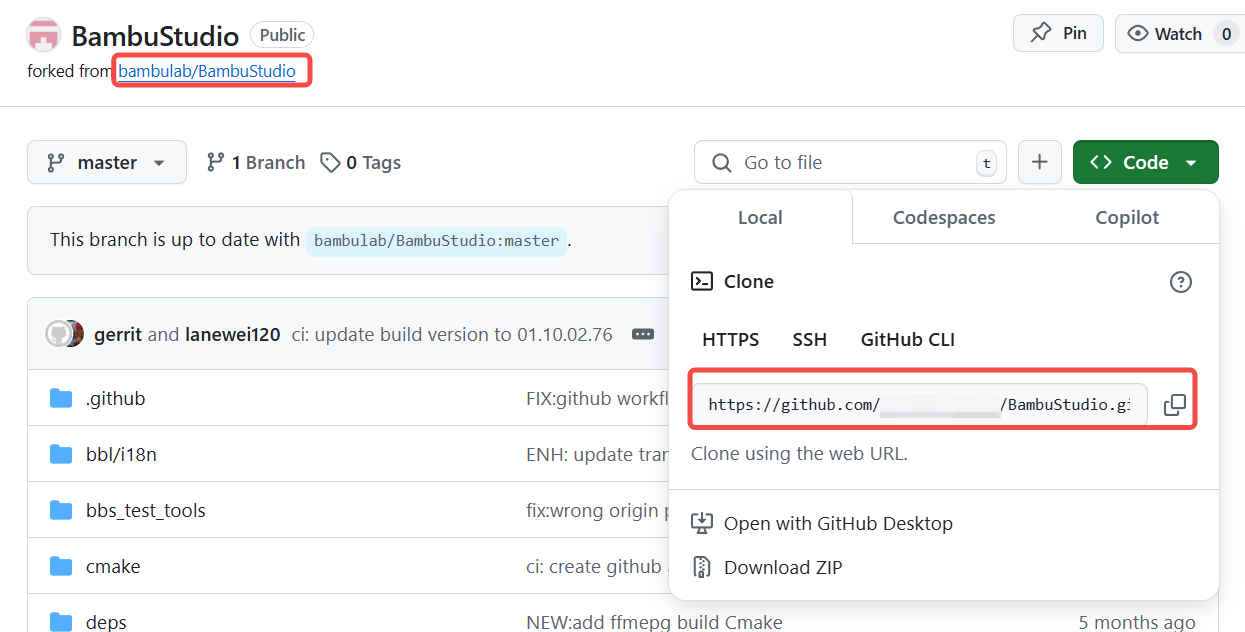View the 1 Branch link

point(255,162)
